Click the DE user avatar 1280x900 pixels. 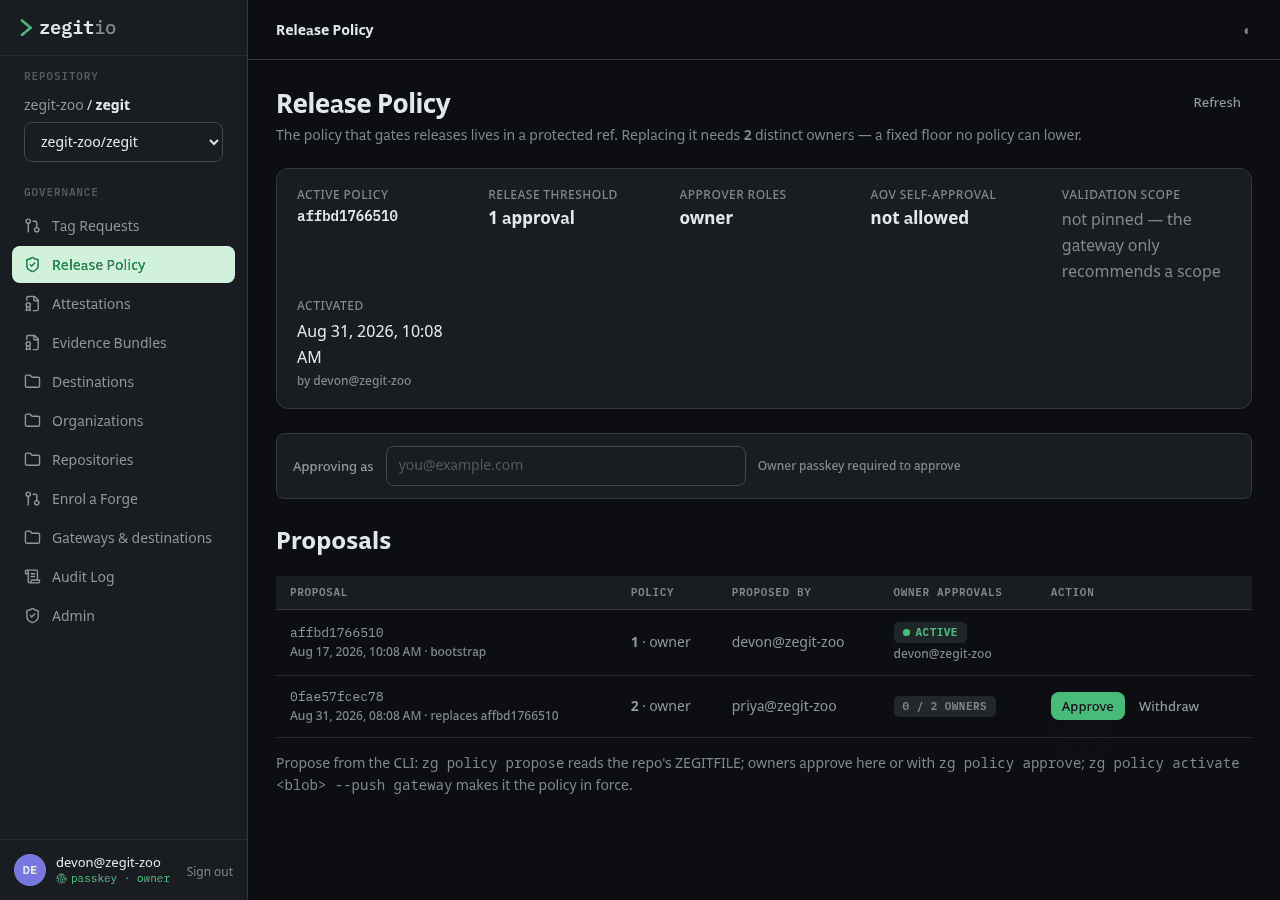(x=30, y=870)
